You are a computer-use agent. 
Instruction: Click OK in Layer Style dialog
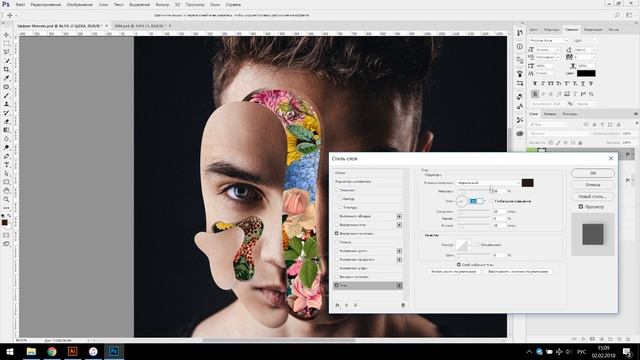pos(593,173)
